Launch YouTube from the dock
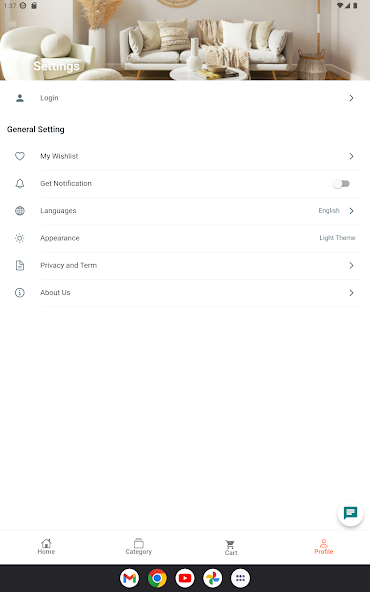 coord(185,578)
